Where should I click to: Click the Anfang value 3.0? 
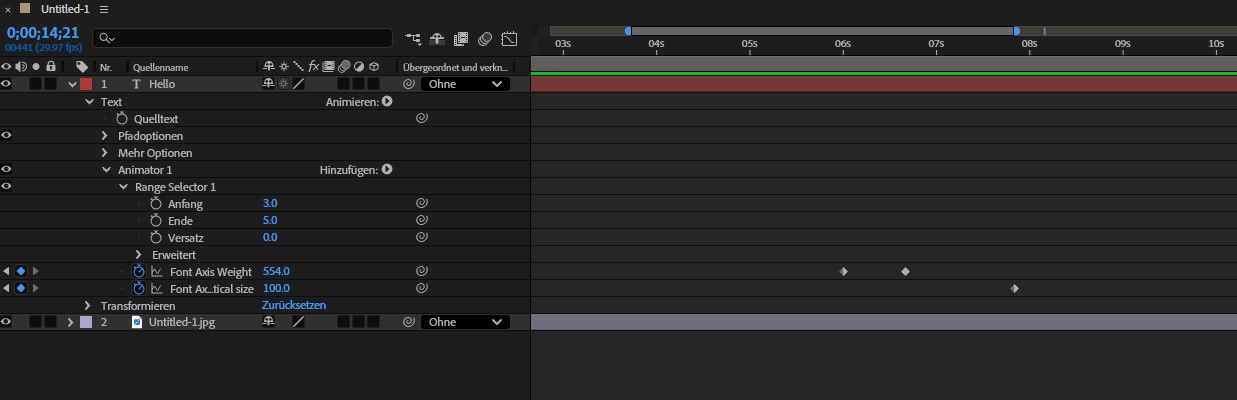click(x=270, y=203)
